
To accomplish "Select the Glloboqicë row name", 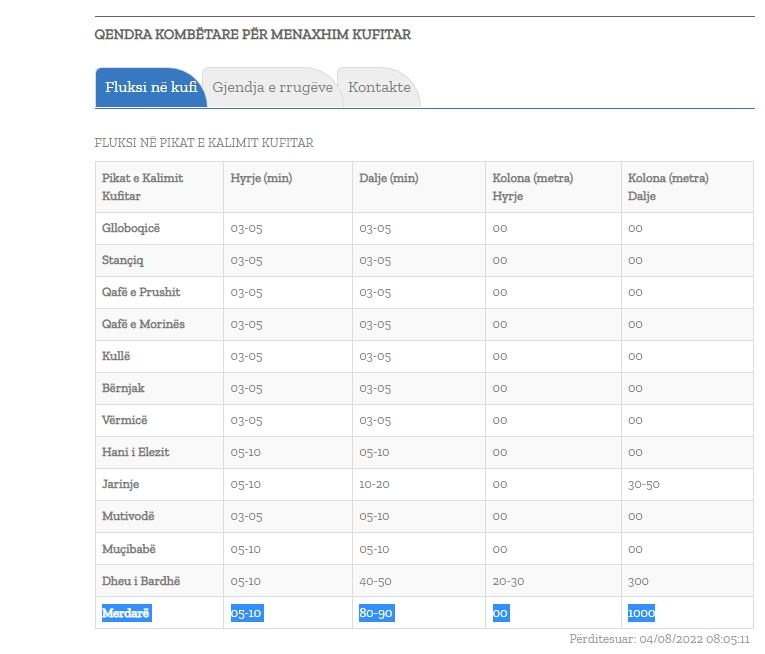I will click(131, 229).
